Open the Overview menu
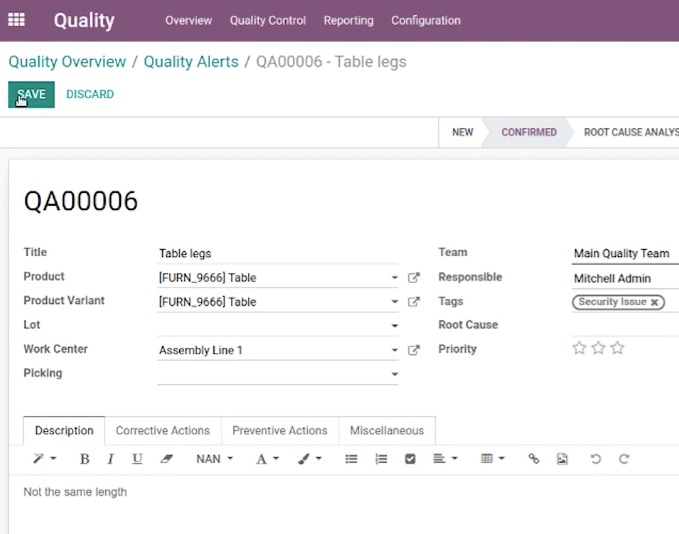The height and width of the screenshot is (534, 679). tap(188, 20)
